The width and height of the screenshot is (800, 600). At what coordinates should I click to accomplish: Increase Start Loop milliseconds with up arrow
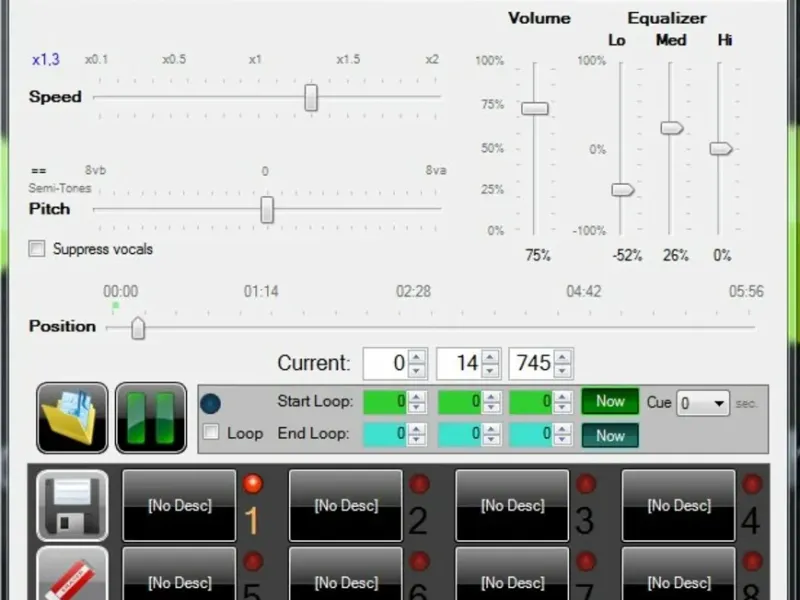pos(562,396)
